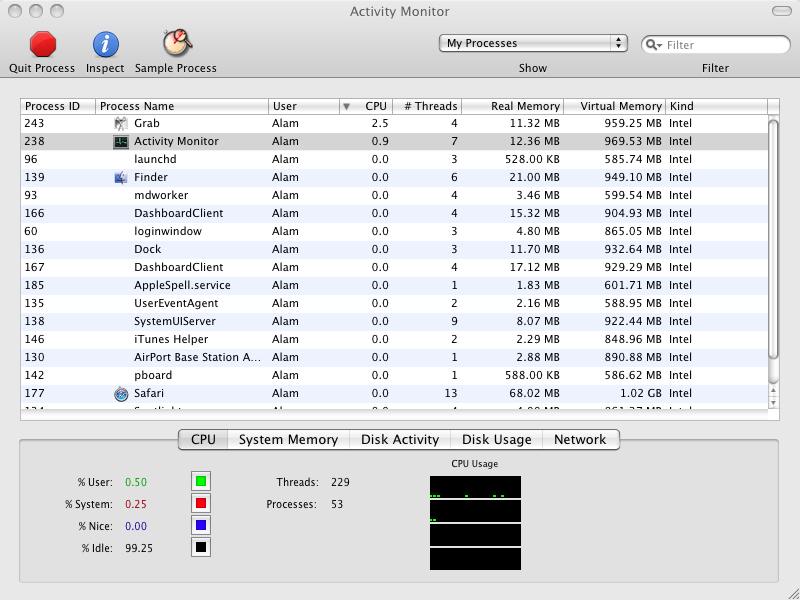Click the Grab process name text
The image size is (800, 600).
[x=147, y=123]
